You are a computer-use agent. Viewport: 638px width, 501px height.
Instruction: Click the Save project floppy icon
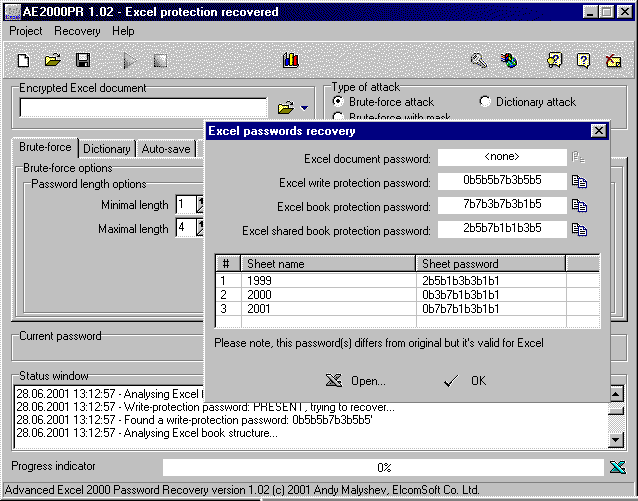pos(83,61)
